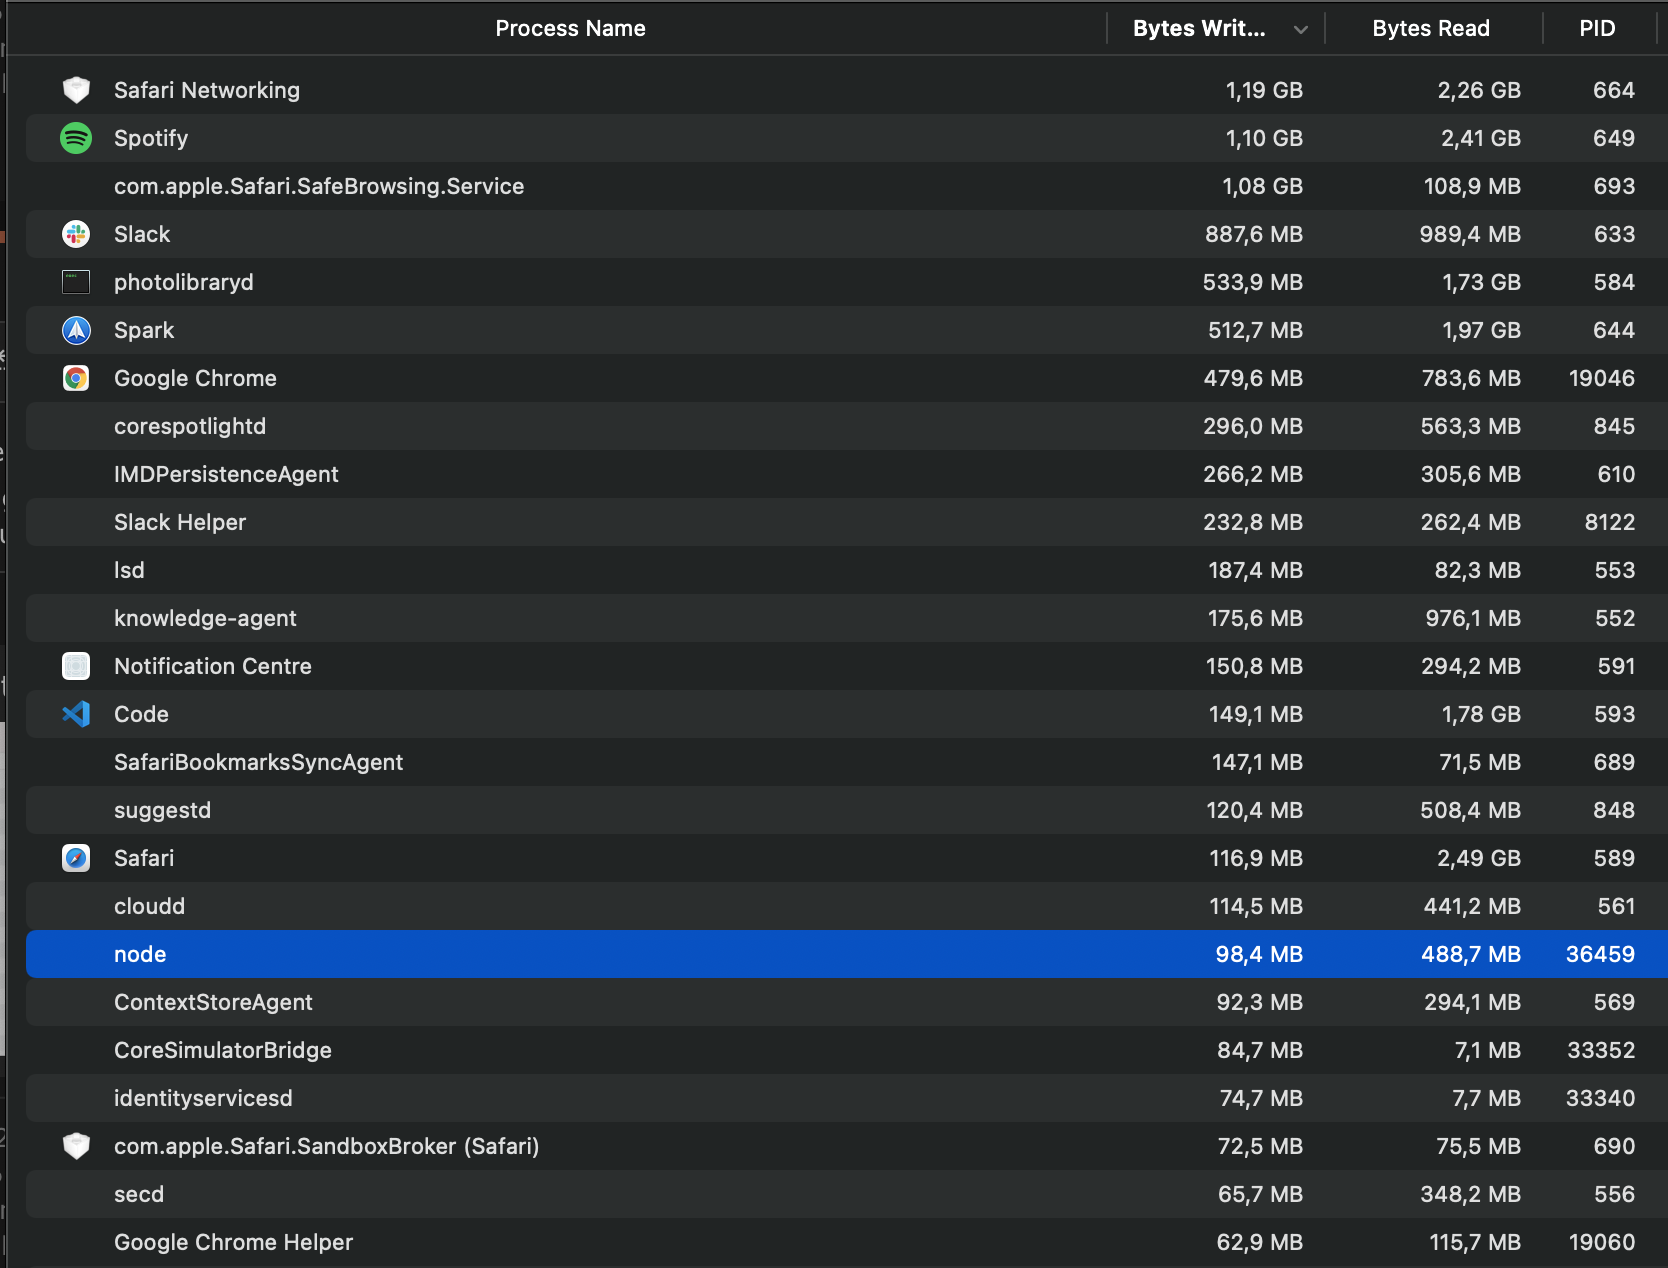This screenshot has height=1268, width=1668.
Task: Toggle sort order arrow on Bytes Written
Action: pos(1300,29)
